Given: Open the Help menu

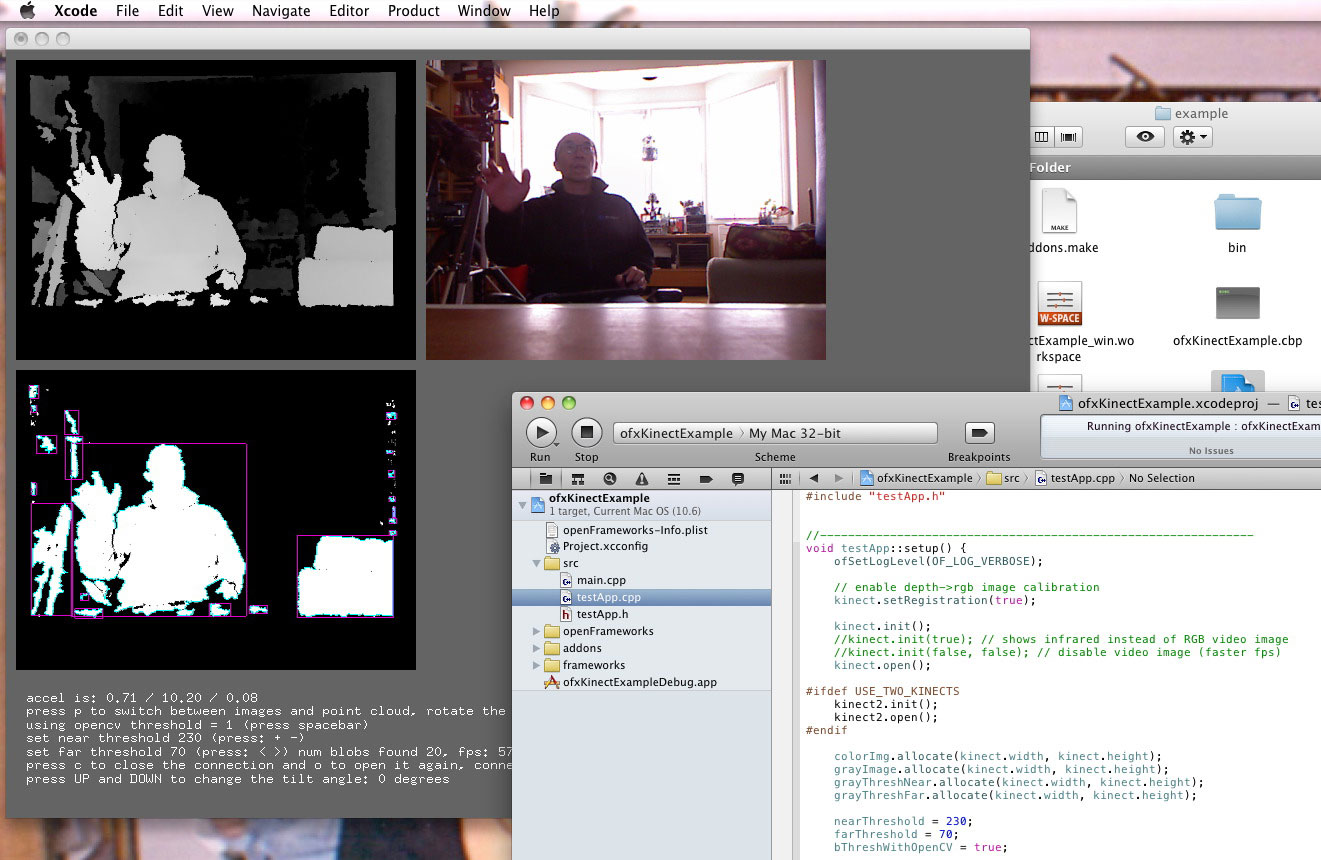Looking at the screenshot, I should (544, 11).
